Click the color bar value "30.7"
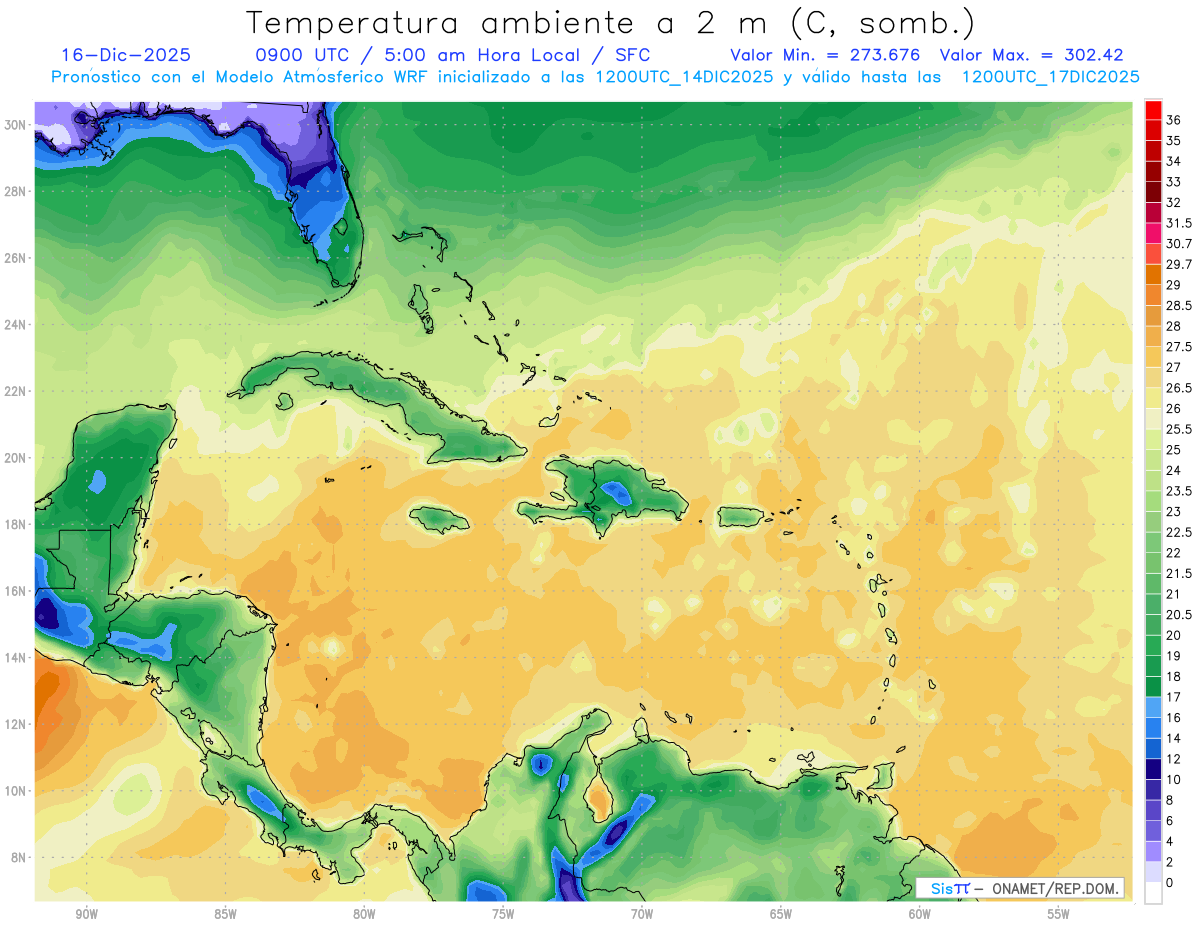1200x927 pixels. click(x=1179, y=244)
